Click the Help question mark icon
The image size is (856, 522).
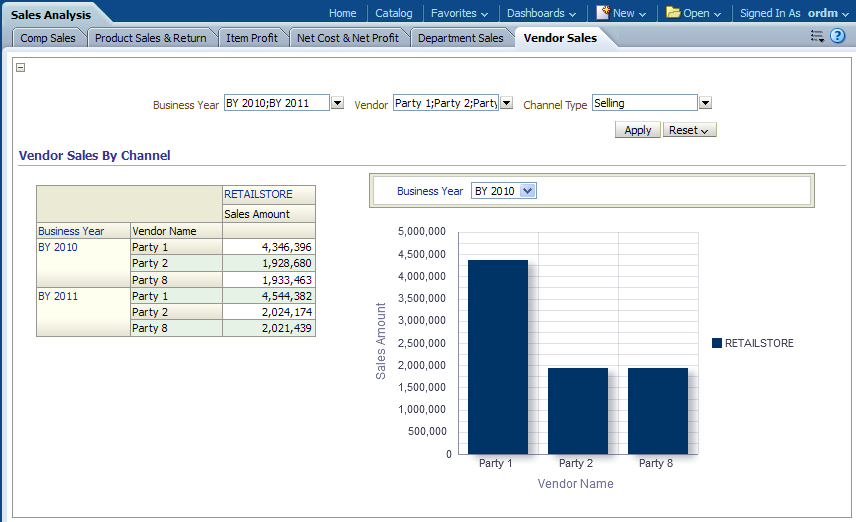point(838,36)
